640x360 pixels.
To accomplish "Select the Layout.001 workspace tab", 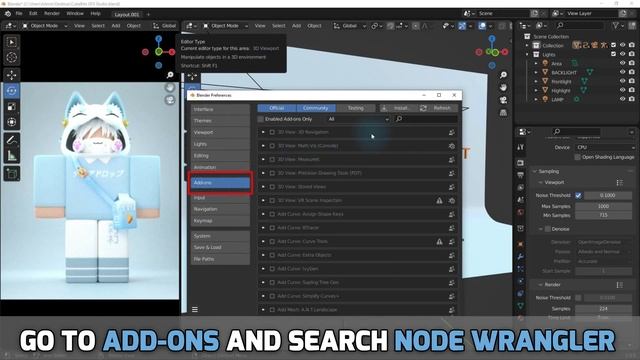I will pyautogui.click(x=127, y=14).
